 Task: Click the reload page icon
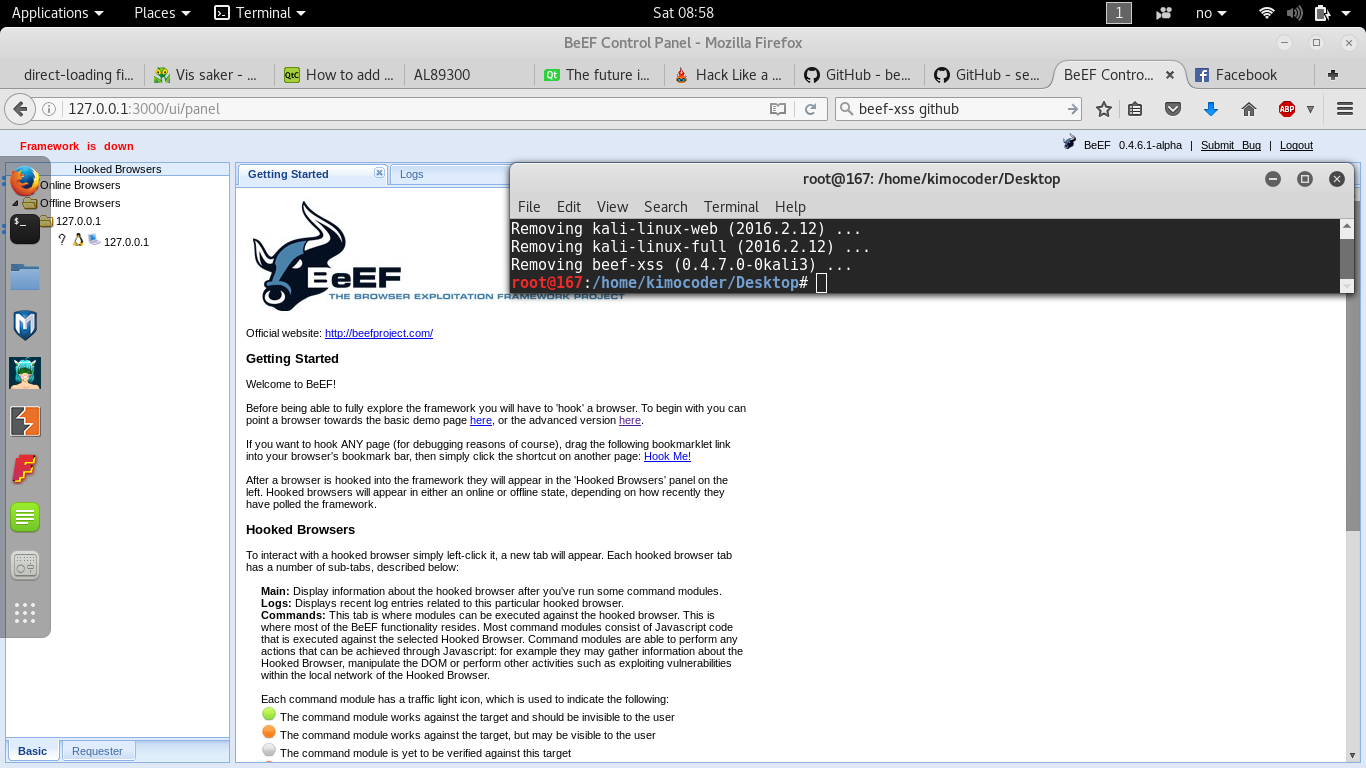click(x=811, y=109)
